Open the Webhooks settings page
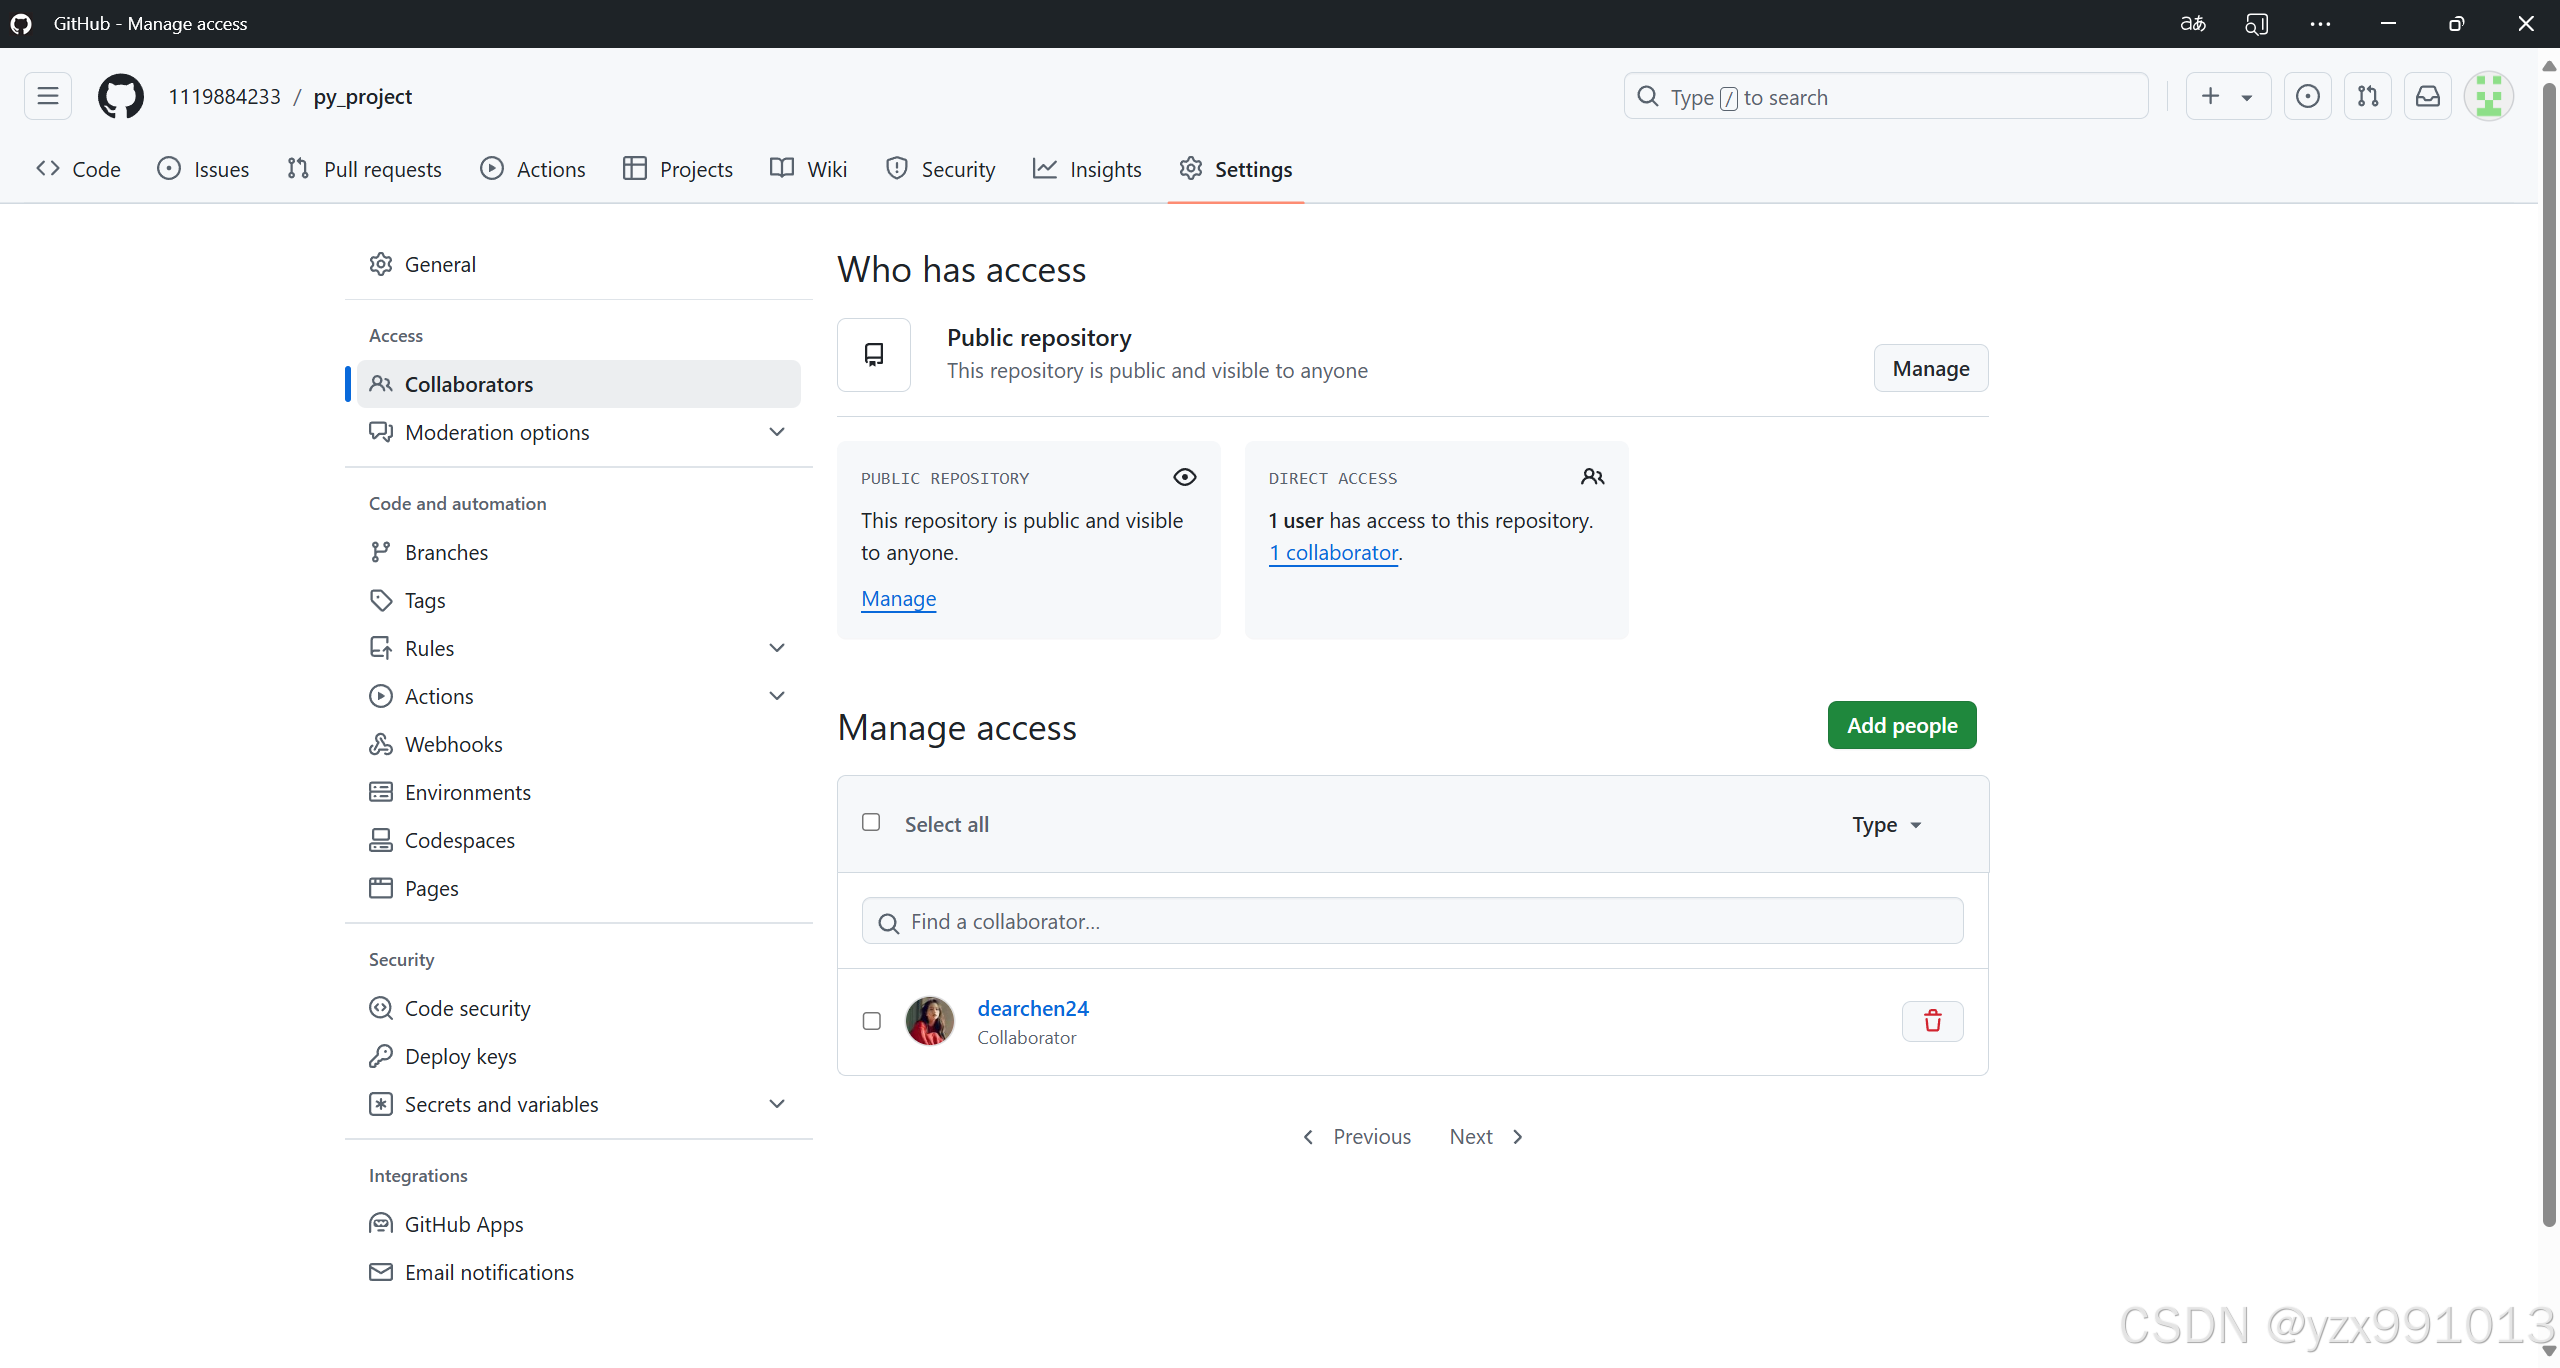This screenshot has height=1368, width=2560. click(x=453, y=744)
